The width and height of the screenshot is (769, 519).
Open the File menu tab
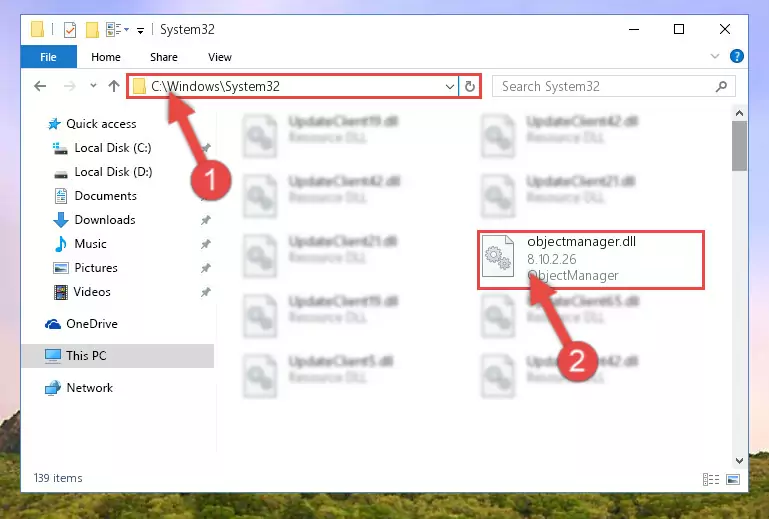point(49,57)
